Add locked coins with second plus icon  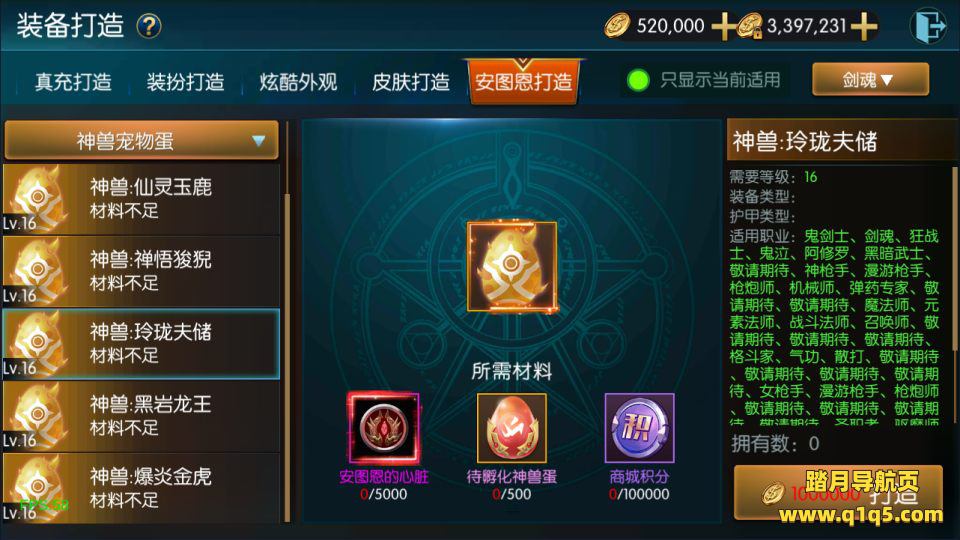pyautogui.click(x=864, y=26)
